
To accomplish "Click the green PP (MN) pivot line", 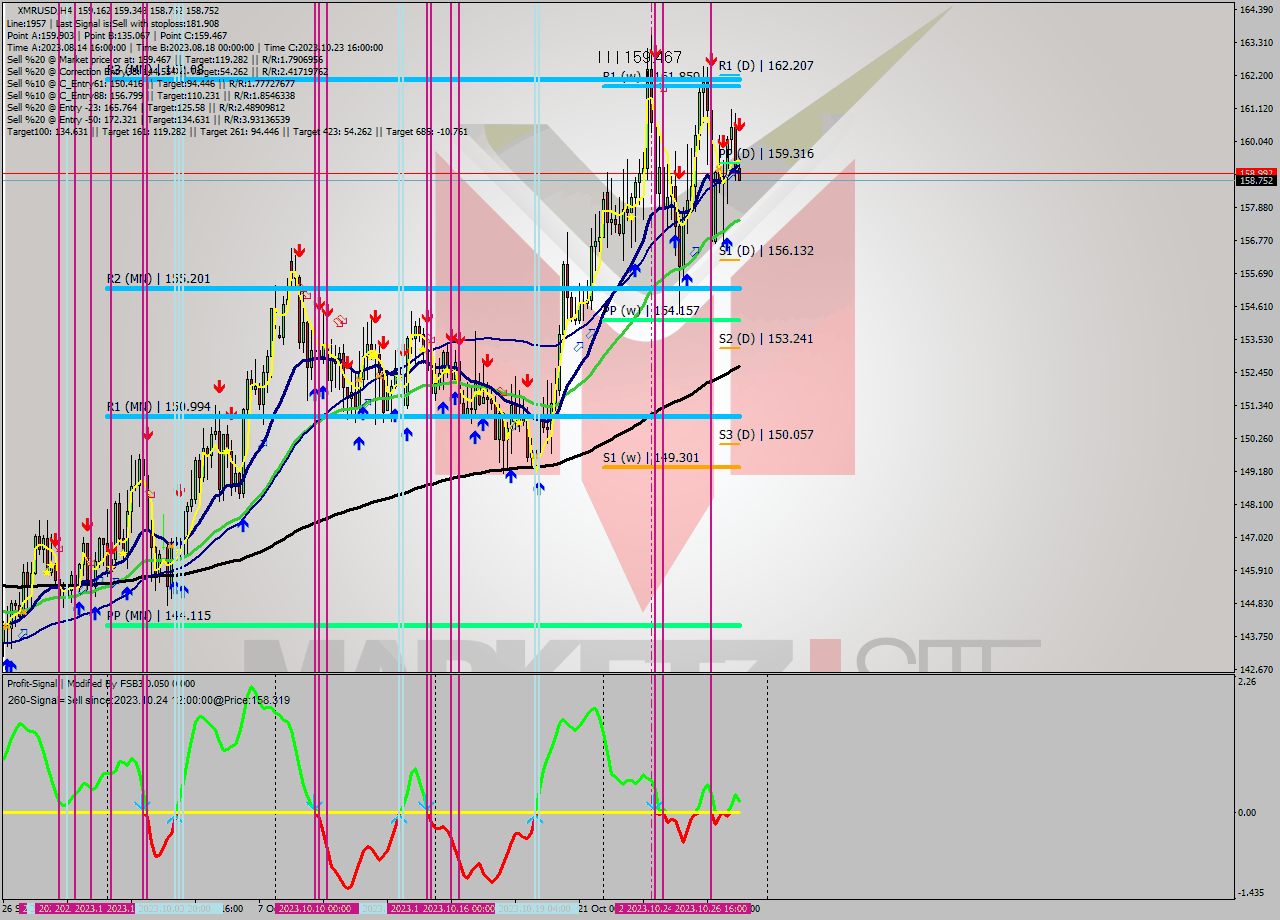I will [423, 626].
